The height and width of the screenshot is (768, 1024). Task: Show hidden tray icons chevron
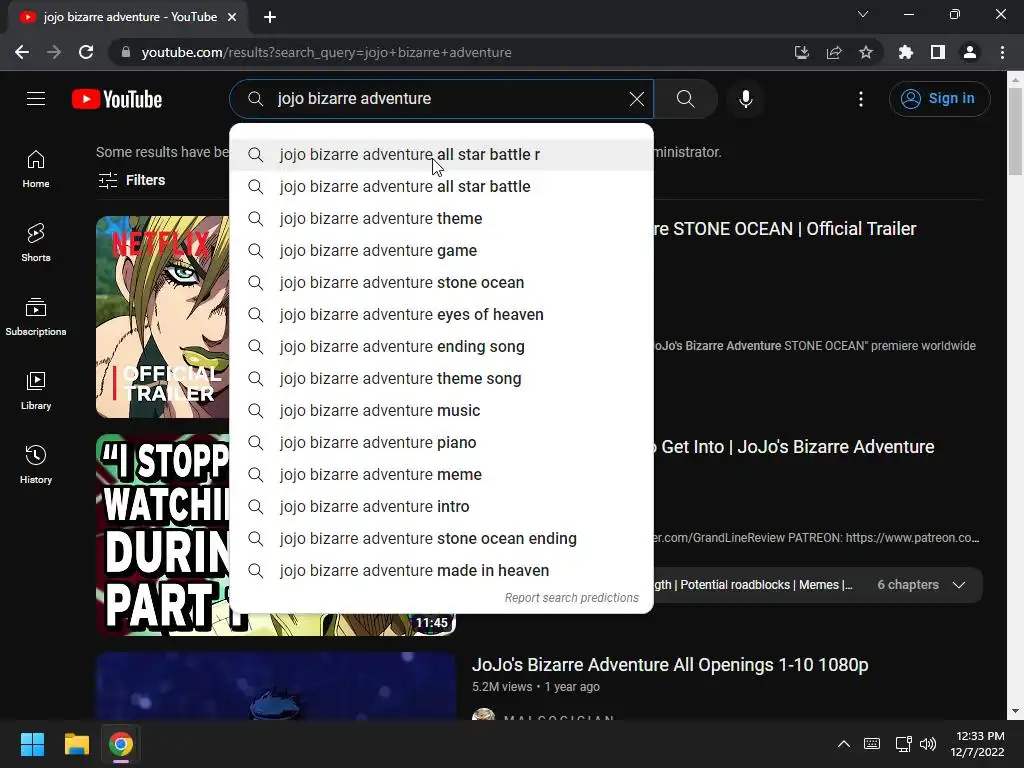click(x=844, y=744)
